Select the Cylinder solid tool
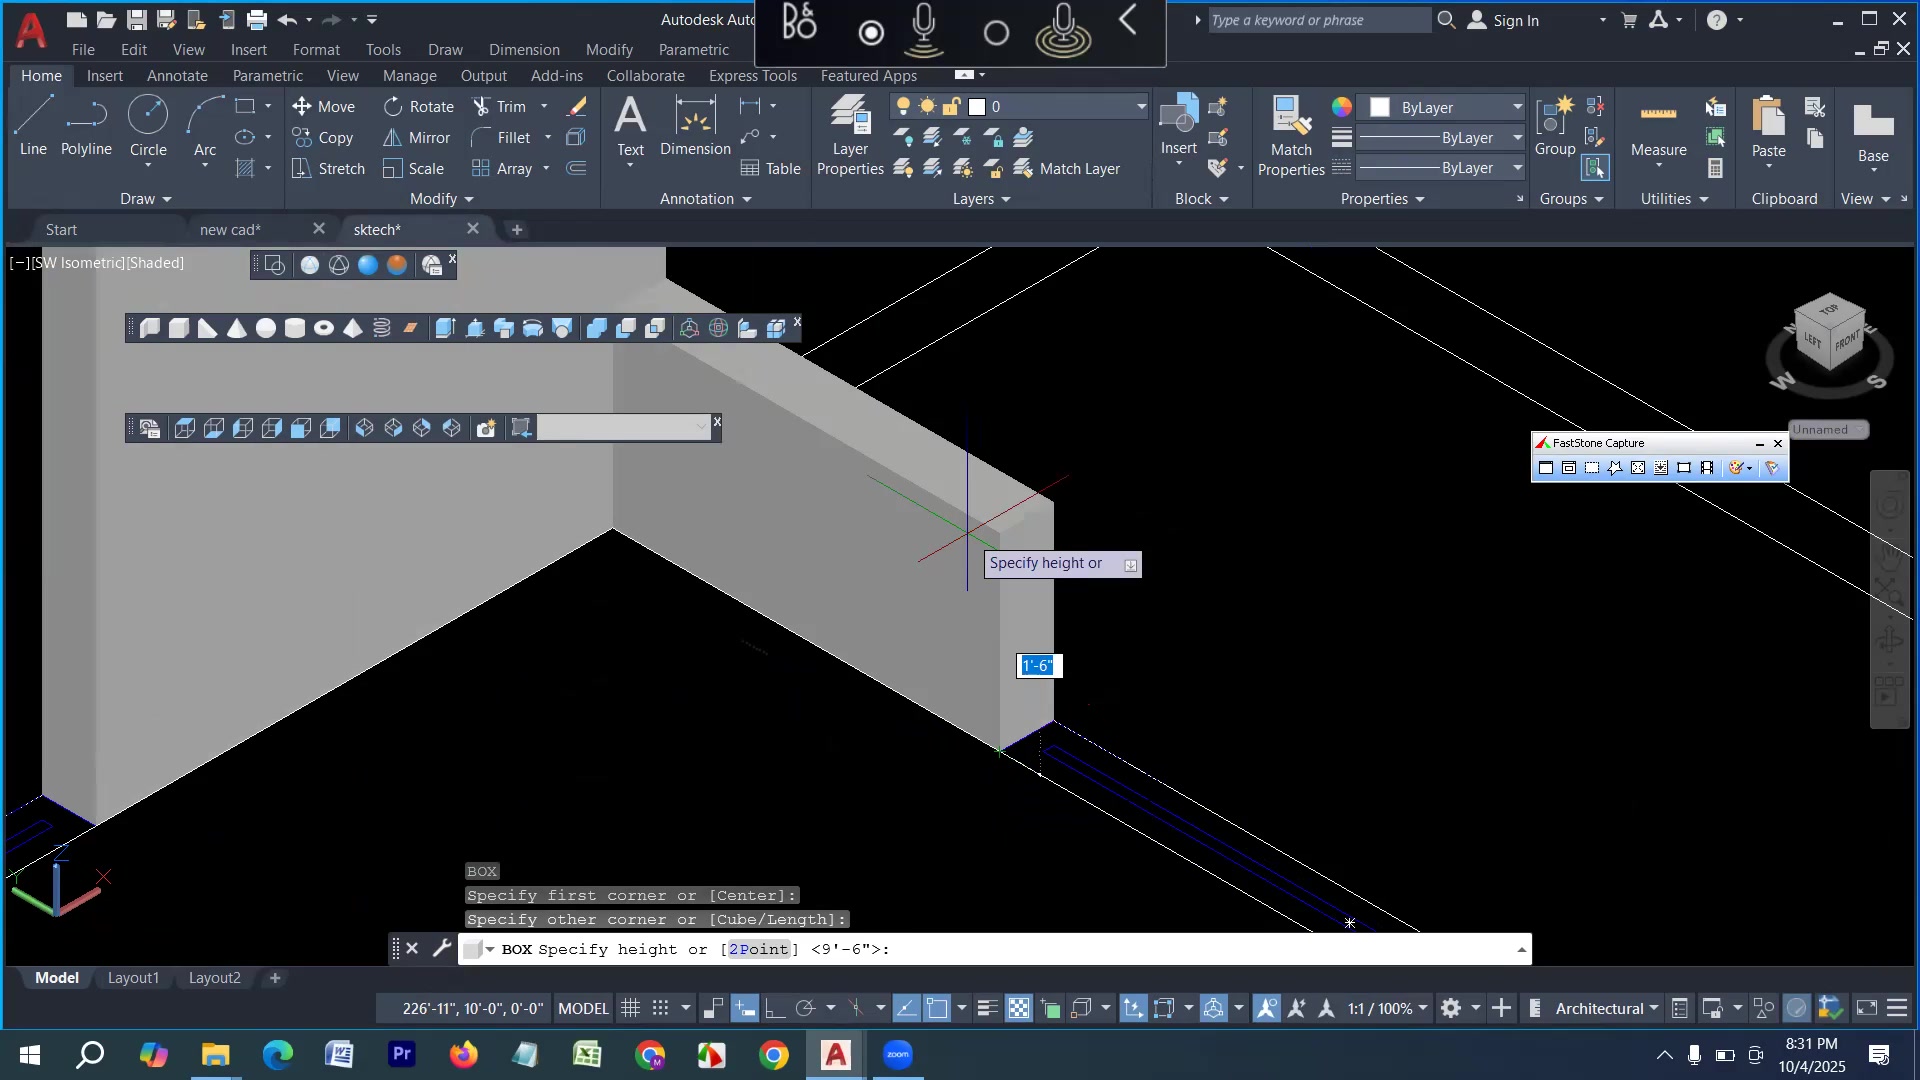Image resolution: width=1920 pixels, height=1080 pixels. pos(295,328)
